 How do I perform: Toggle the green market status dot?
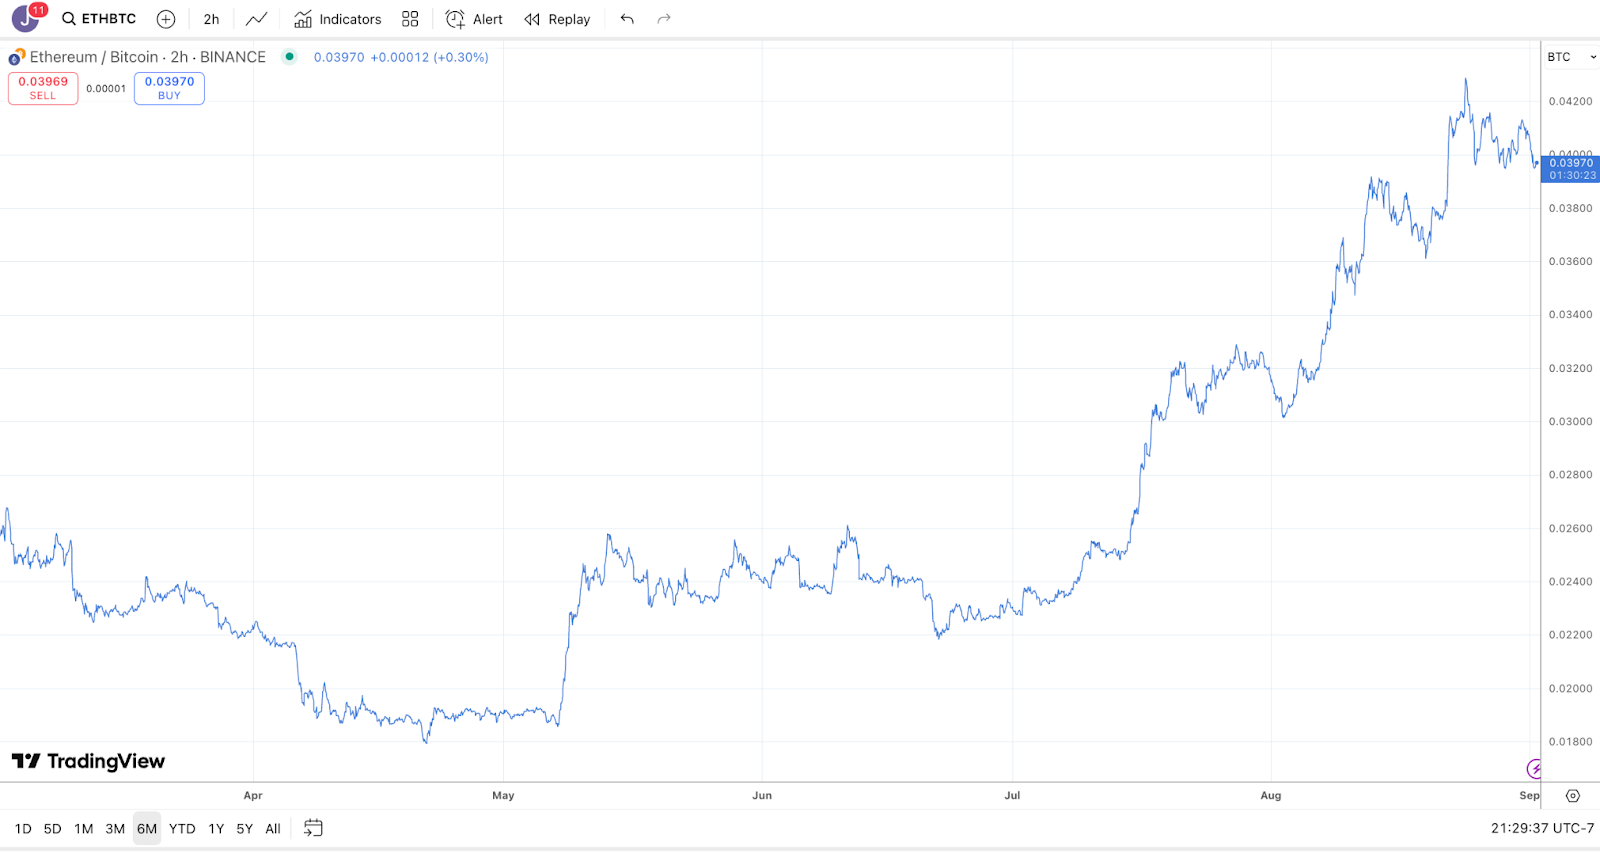click(x=289, y=57)
